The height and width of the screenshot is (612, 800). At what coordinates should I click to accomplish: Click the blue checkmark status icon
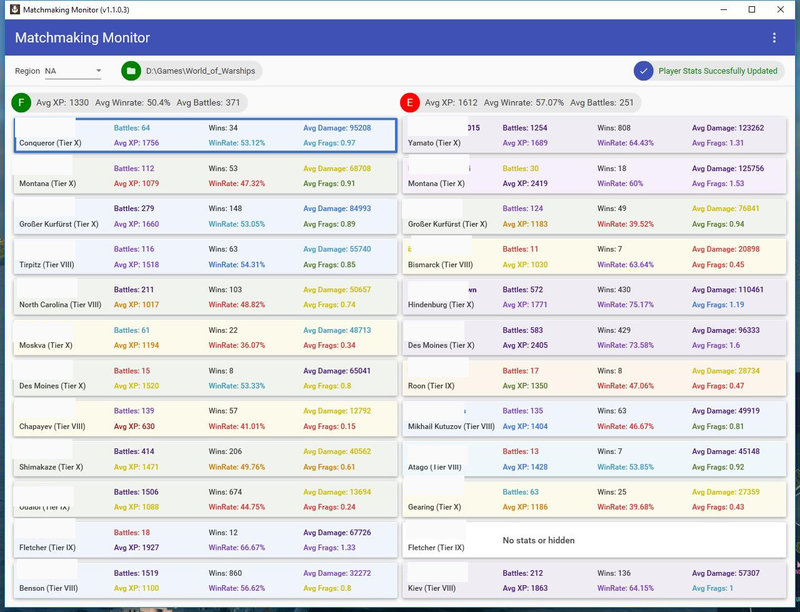pos(644,71)
